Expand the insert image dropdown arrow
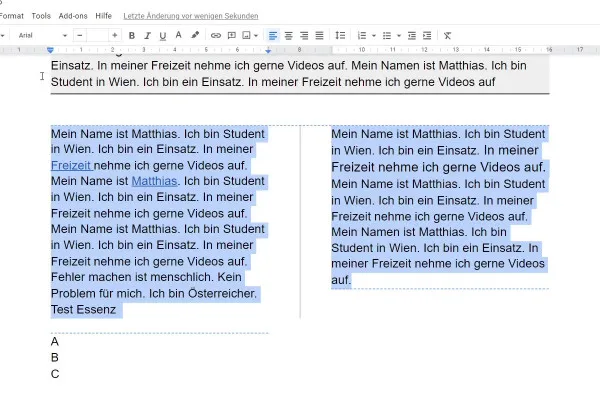The height and width of the screenshot is (400, 600). click(x=256, y=36)
